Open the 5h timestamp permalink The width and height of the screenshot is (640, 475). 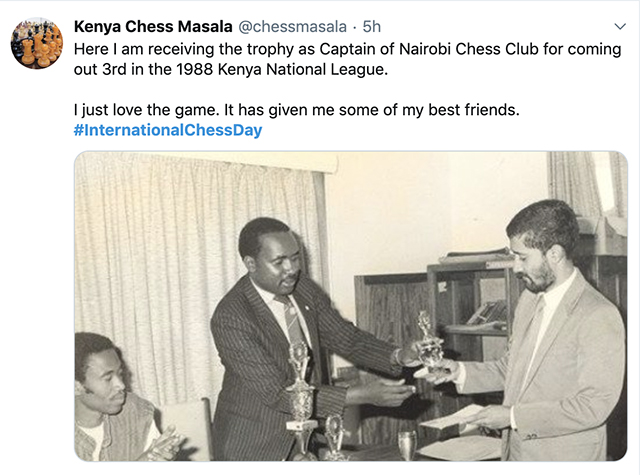point(371,27)
